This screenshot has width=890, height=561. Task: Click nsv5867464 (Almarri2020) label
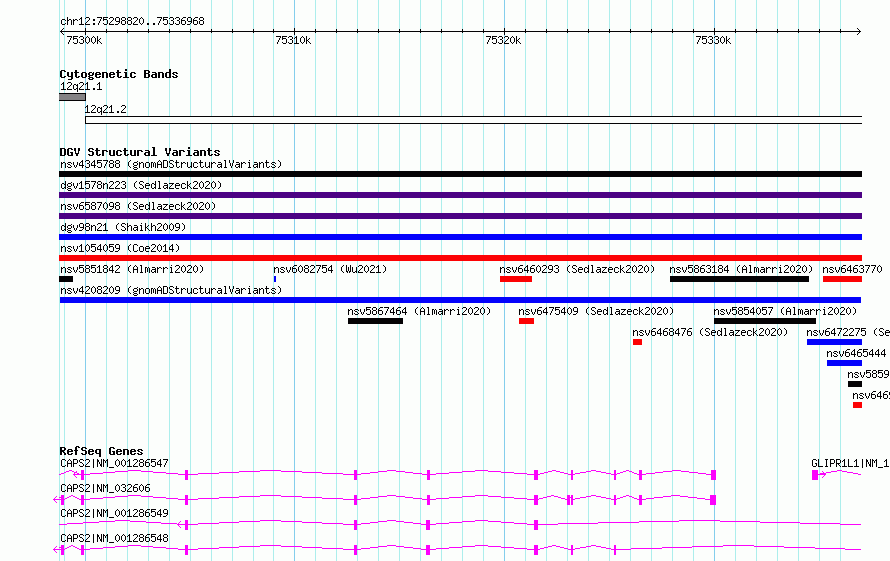coord(419,311)
